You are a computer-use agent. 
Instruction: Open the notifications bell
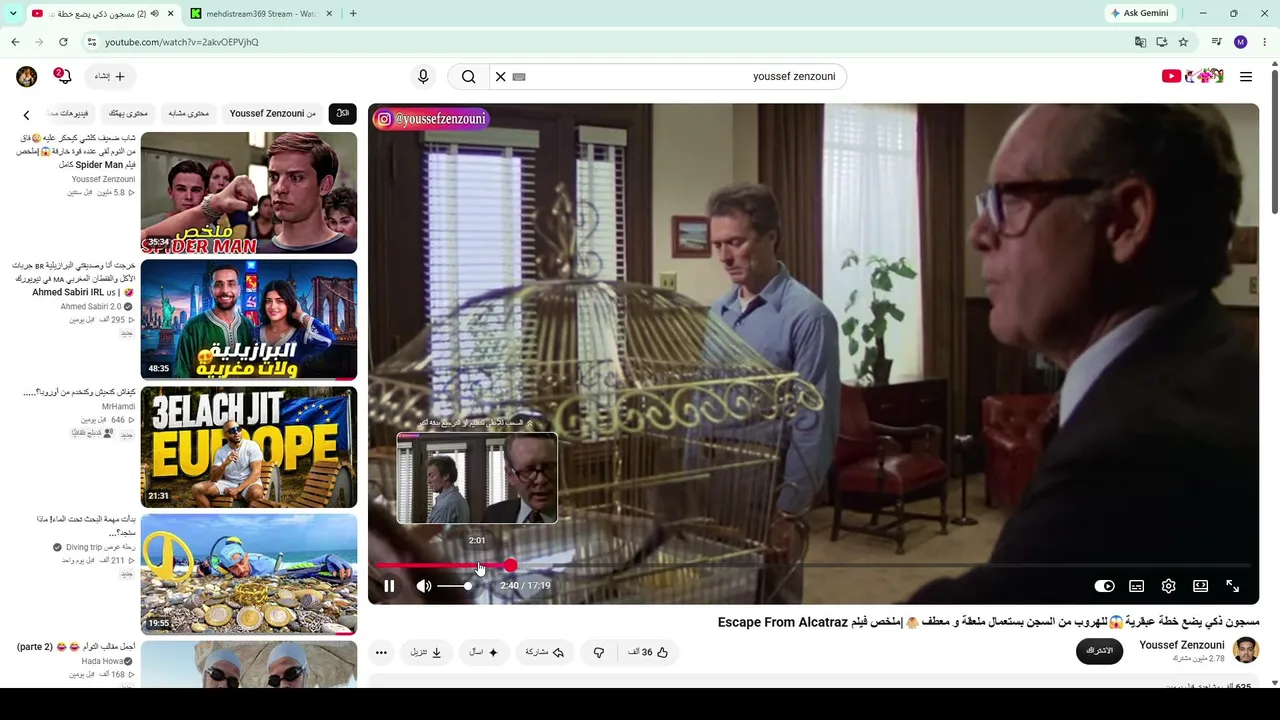click(64, 76)
